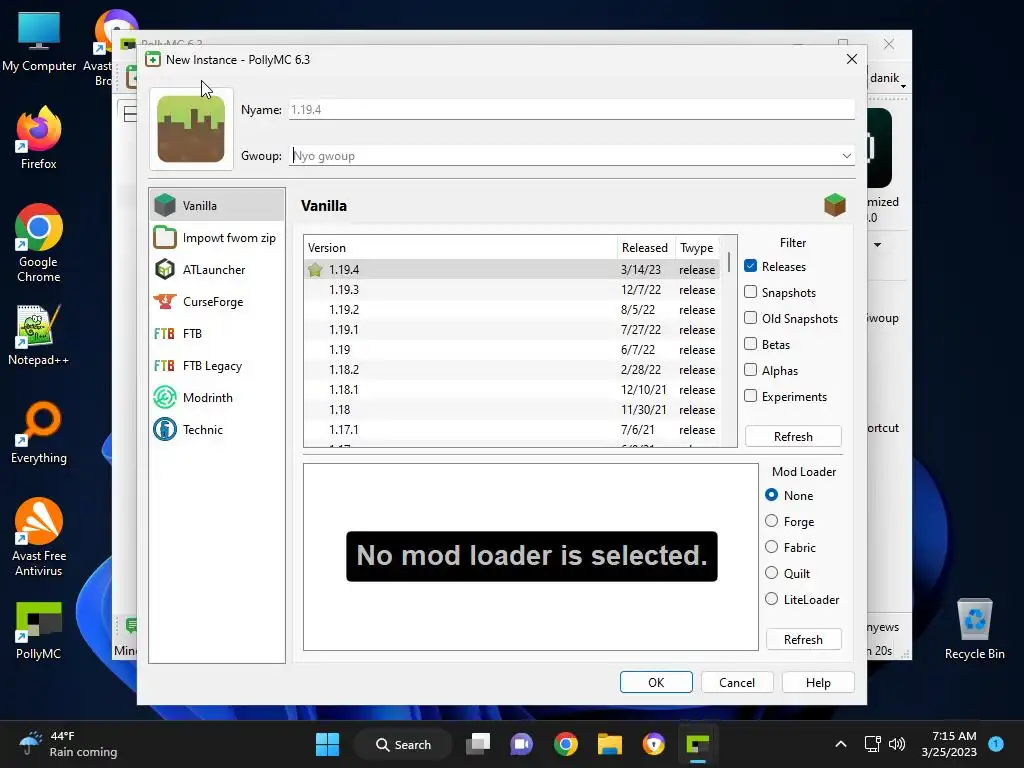
Task: Select the Forge mod loader
Action: point(771,521)
